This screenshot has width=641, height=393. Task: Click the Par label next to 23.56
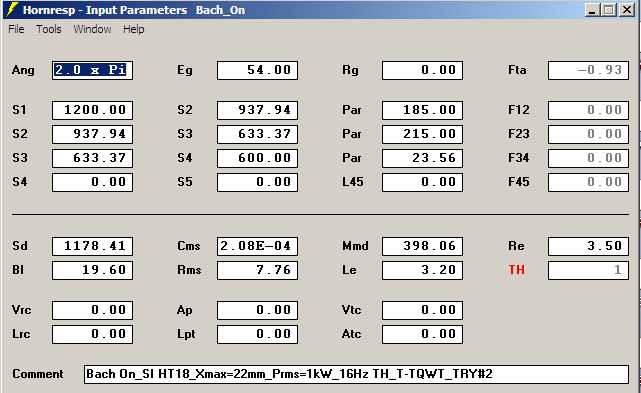pyautogui.click(x=352, y=158)
